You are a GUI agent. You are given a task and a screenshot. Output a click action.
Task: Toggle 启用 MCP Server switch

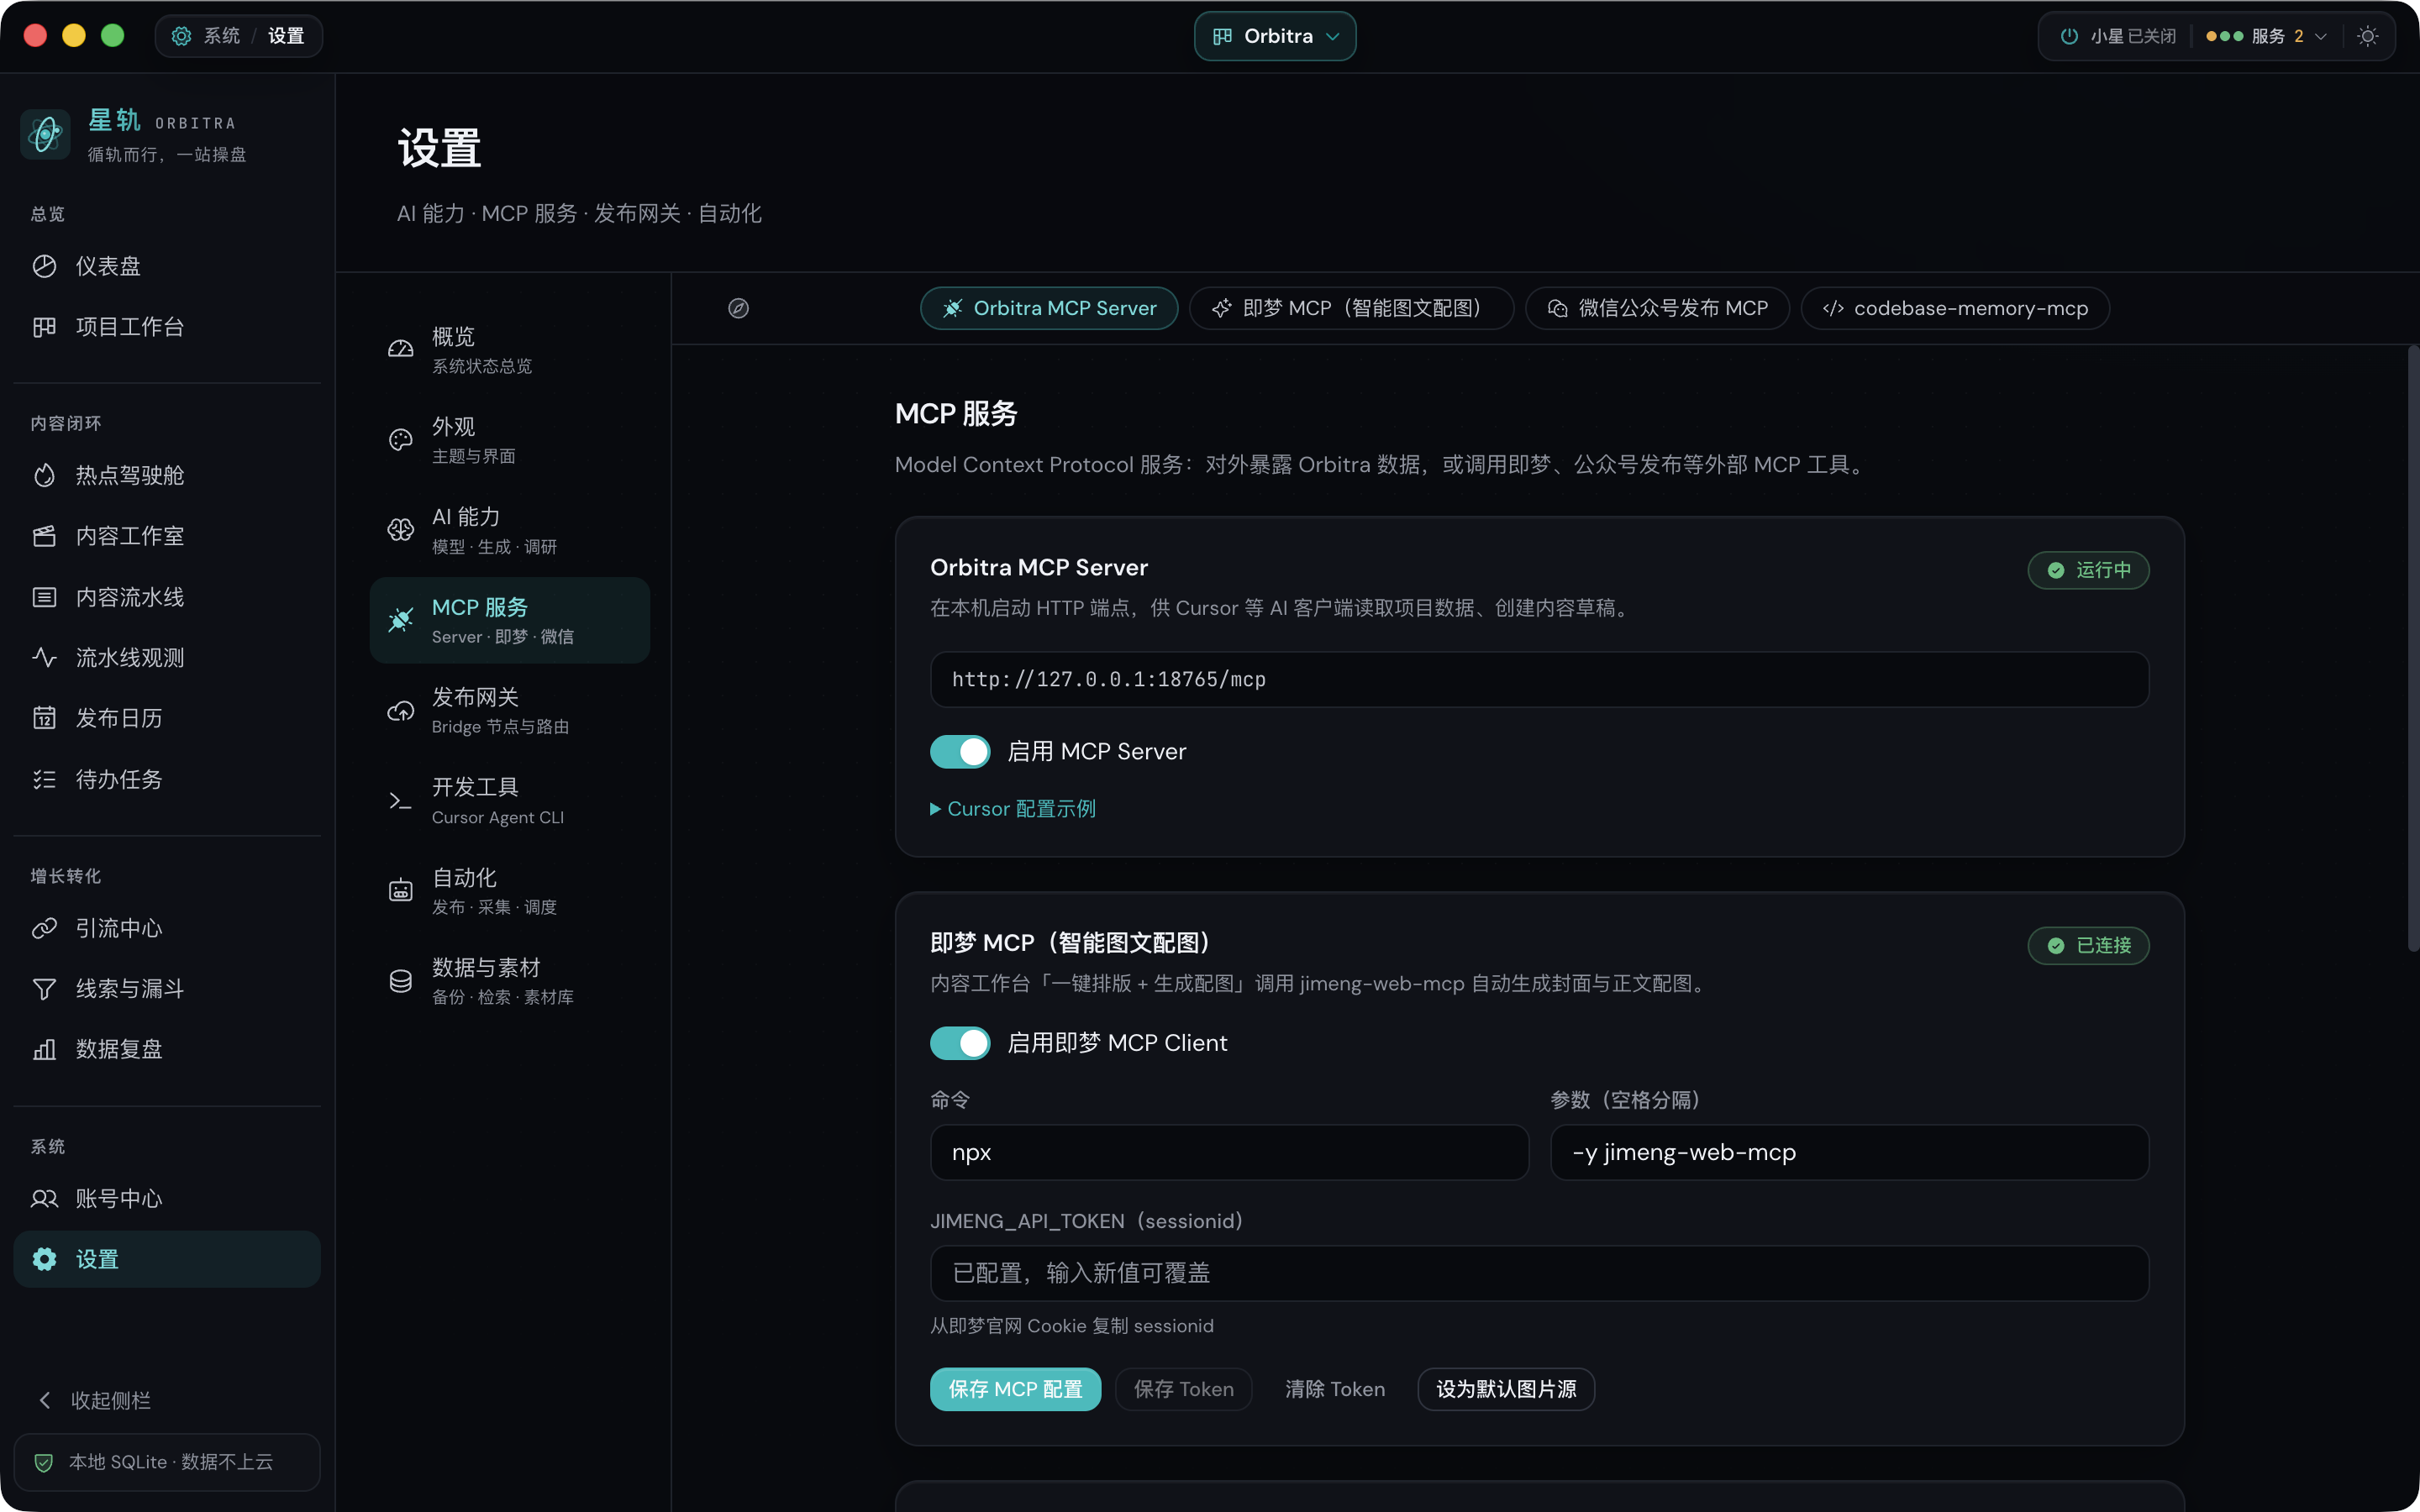(x=960, y=752)
